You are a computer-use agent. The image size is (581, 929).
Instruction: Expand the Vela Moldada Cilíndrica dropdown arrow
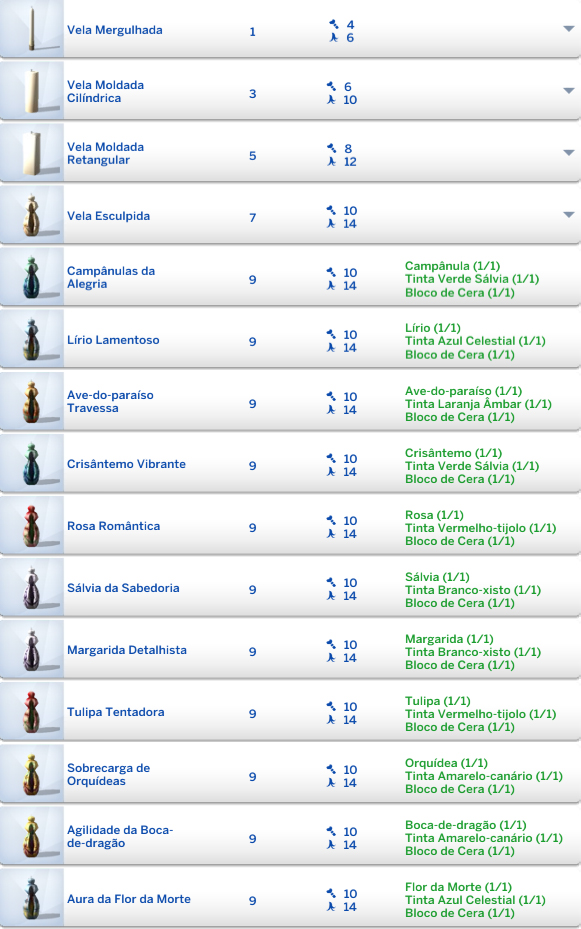pos(569,91)
